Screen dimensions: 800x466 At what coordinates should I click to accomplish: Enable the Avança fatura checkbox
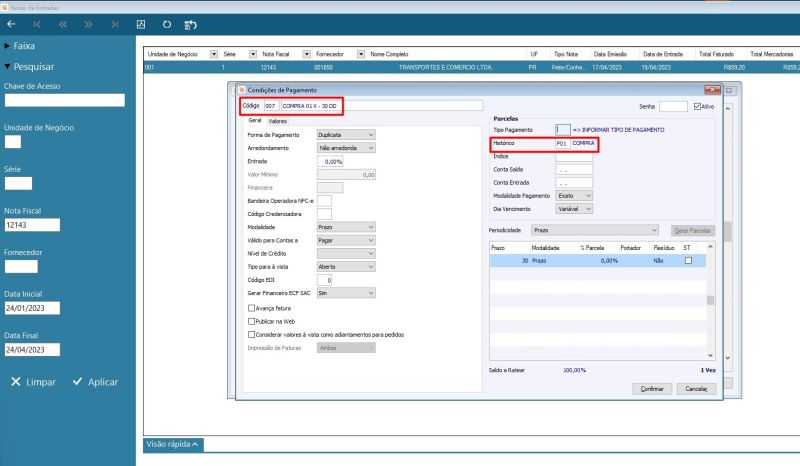pos(251,308)
